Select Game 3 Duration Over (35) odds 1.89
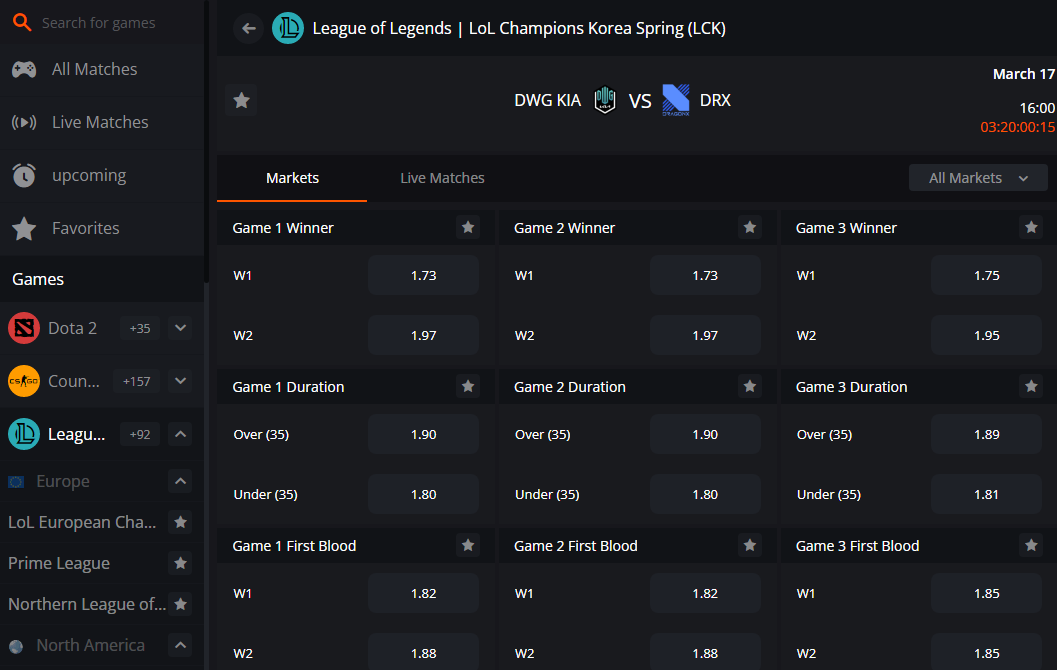The image size is (1057, 670). (x=986, y=434)
